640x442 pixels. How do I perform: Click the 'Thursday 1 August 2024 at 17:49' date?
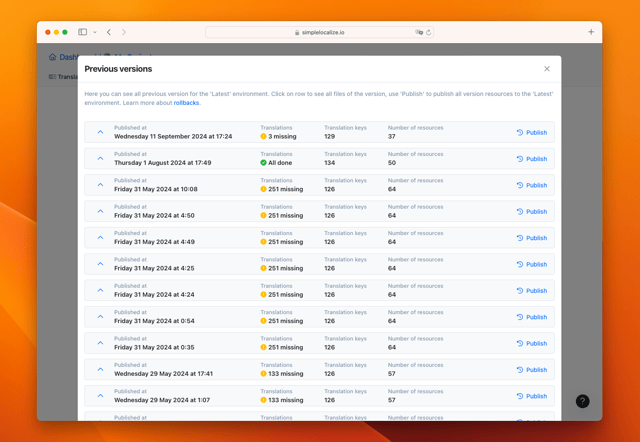162,163
